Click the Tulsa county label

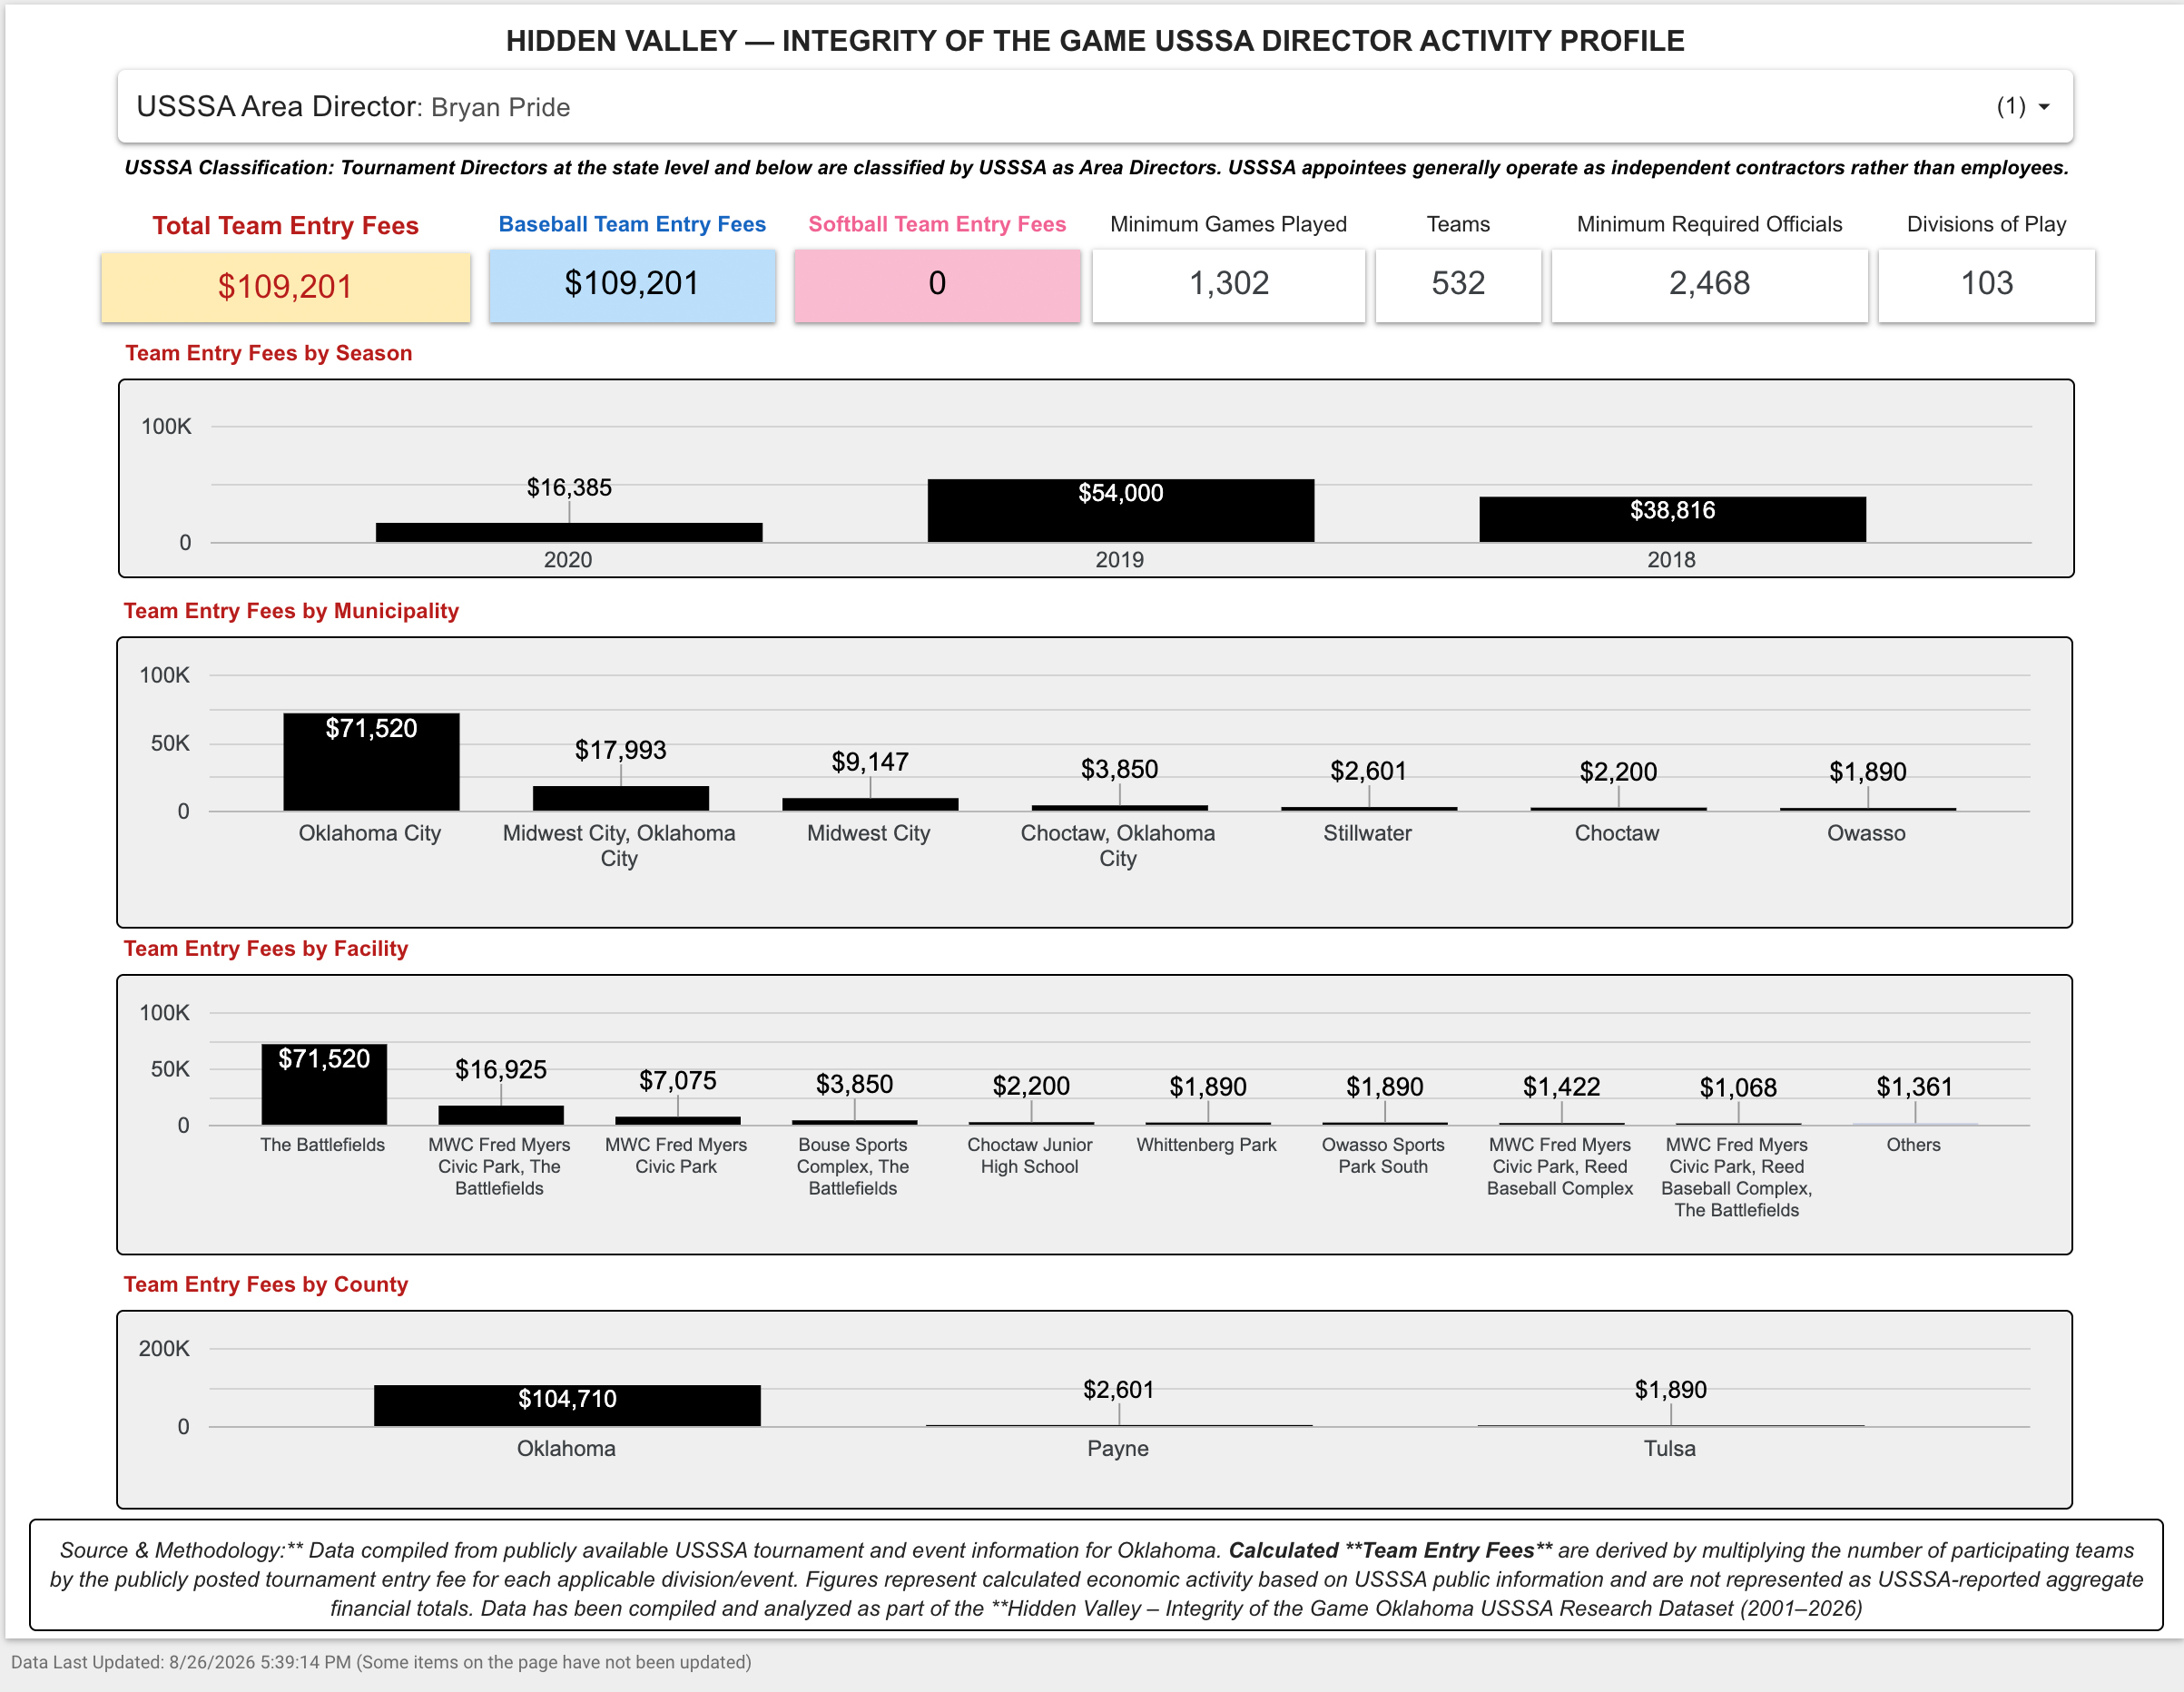pyautogui.click(x=1670, y=1449)
